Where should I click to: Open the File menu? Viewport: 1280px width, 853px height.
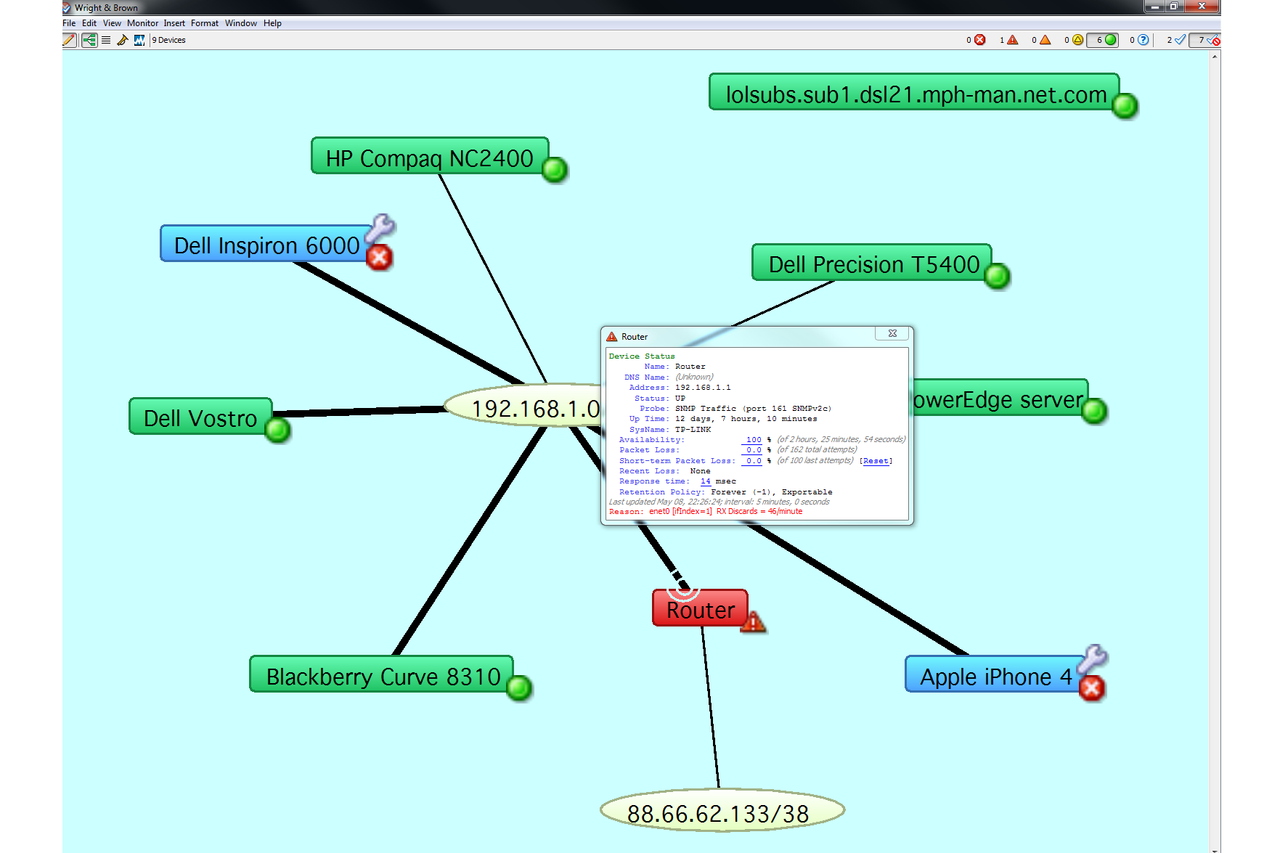tap(69, 23)
